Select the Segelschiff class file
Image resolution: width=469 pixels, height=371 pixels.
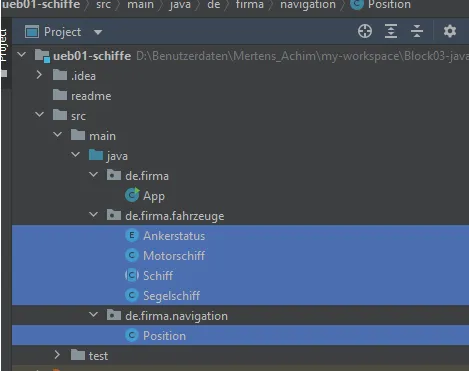[x=171, y=296]
